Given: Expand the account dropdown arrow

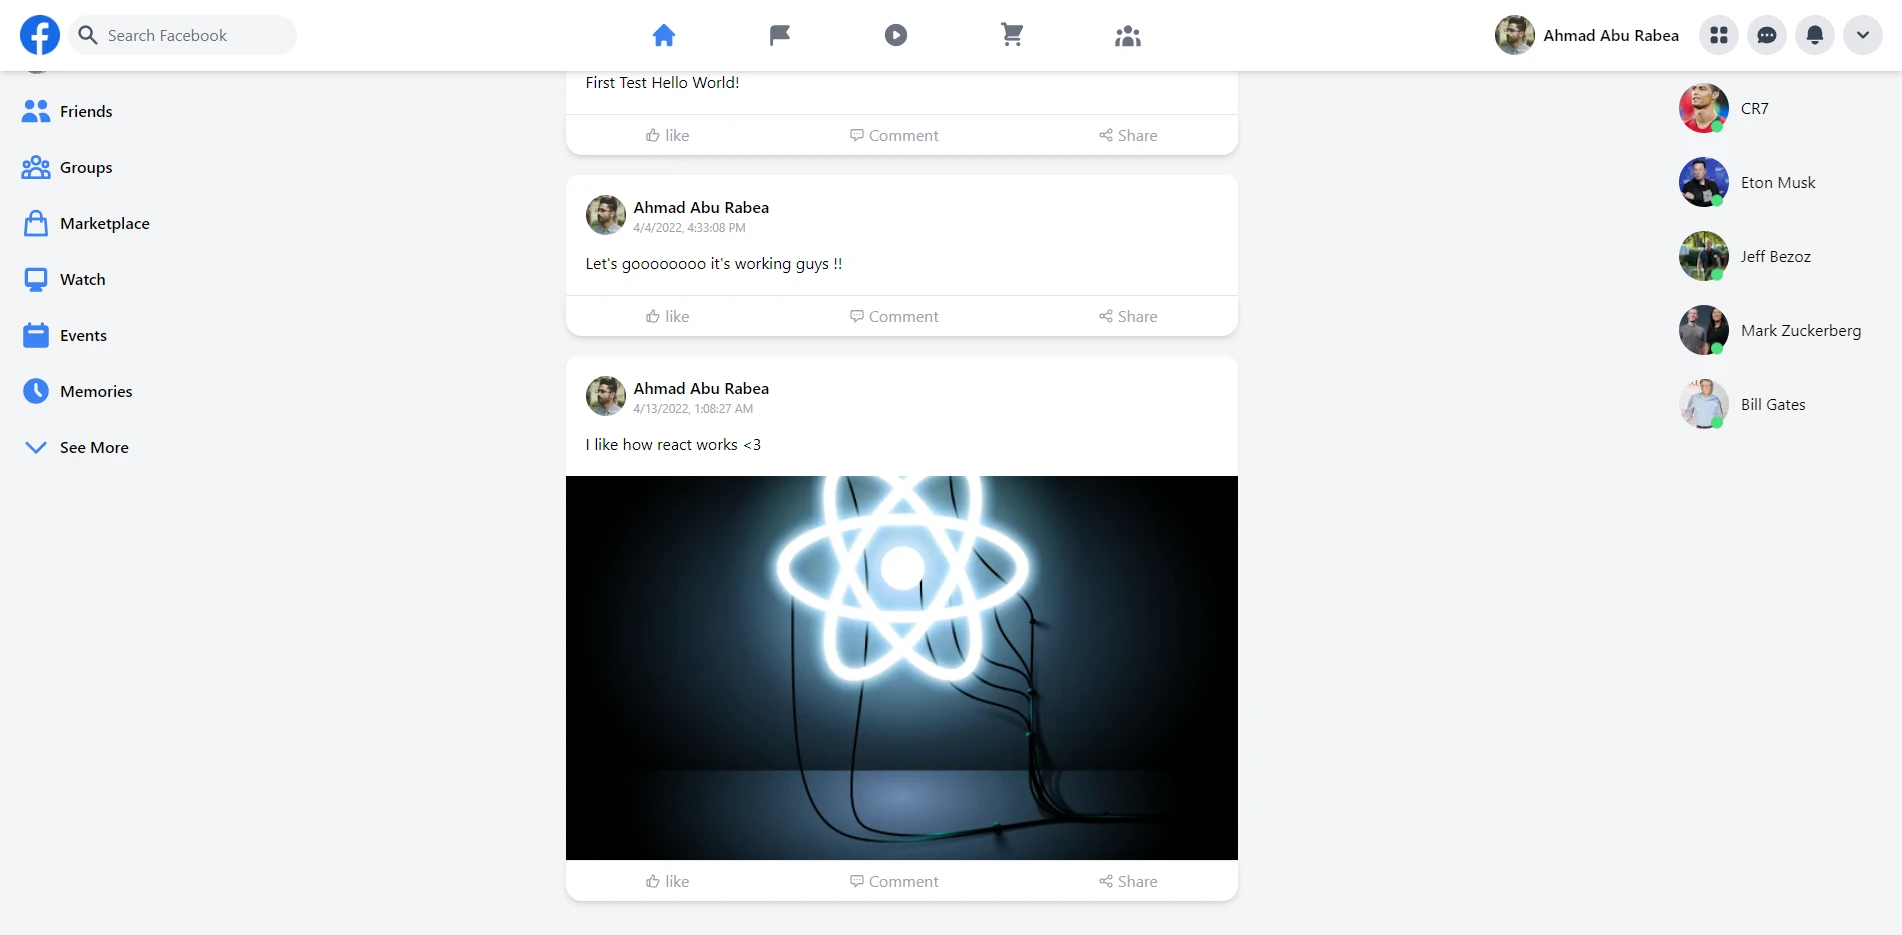Looking at the screenshot, I should 1863,35.
